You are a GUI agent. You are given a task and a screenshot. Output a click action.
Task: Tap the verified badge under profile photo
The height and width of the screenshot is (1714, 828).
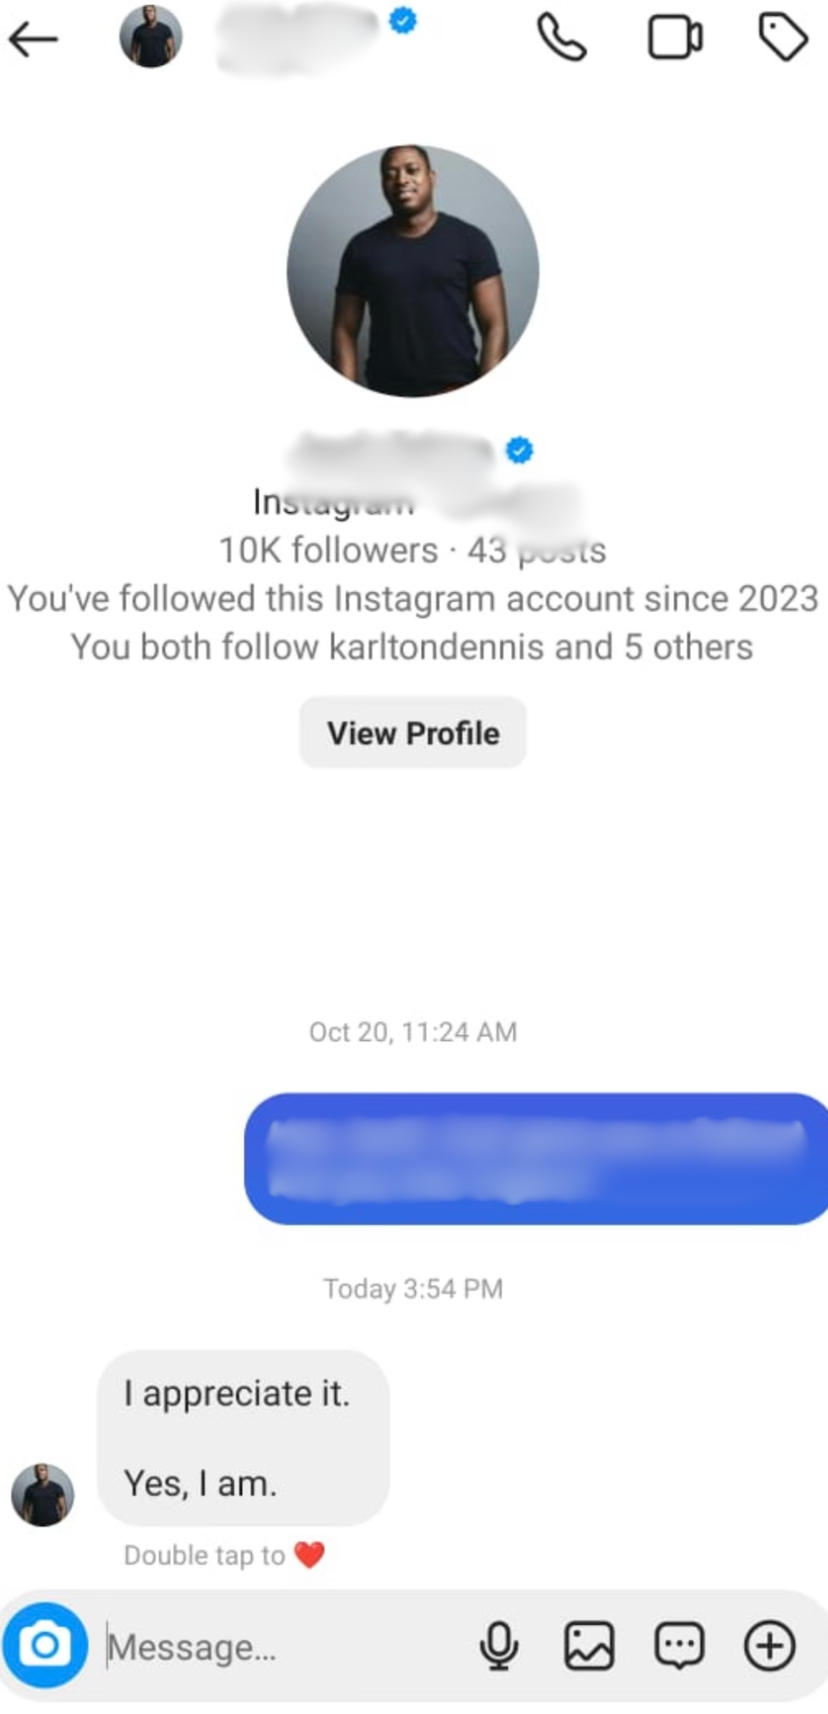point(519,451)
